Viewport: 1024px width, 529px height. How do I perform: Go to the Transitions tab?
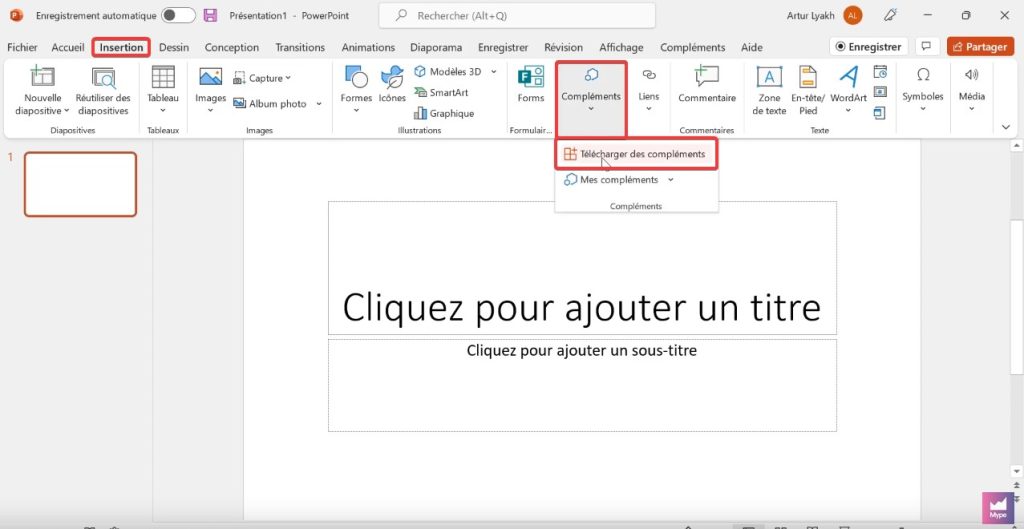pyautogui.click(x=300, y=47)
